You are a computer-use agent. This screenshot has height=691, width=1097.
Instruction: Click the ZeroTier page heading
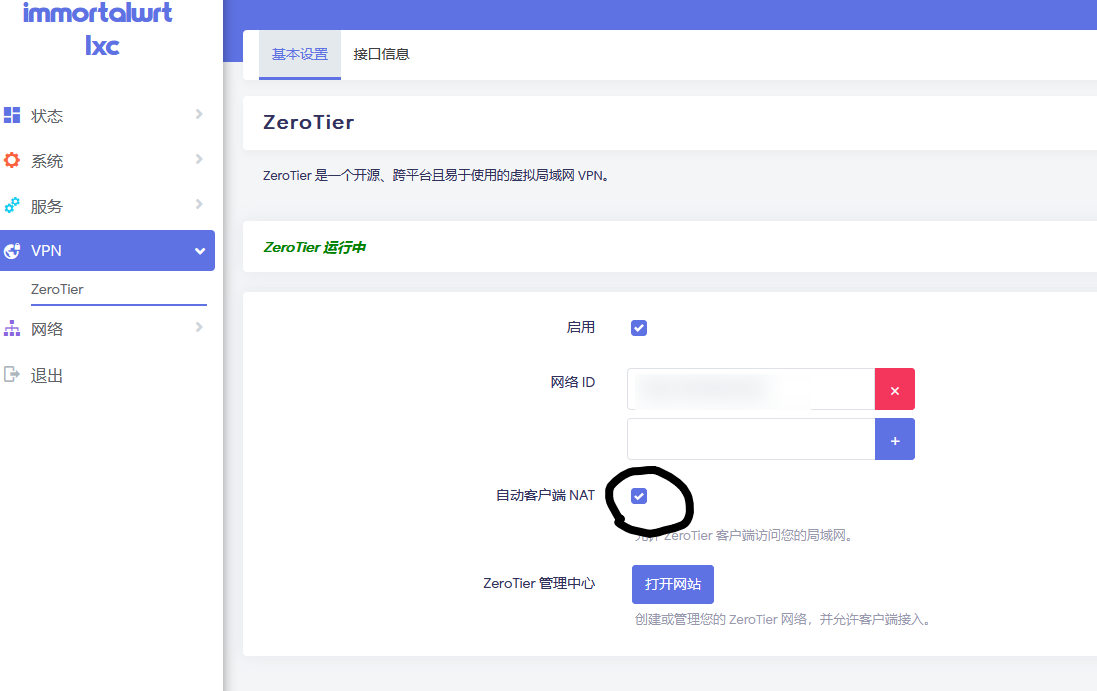309,122
